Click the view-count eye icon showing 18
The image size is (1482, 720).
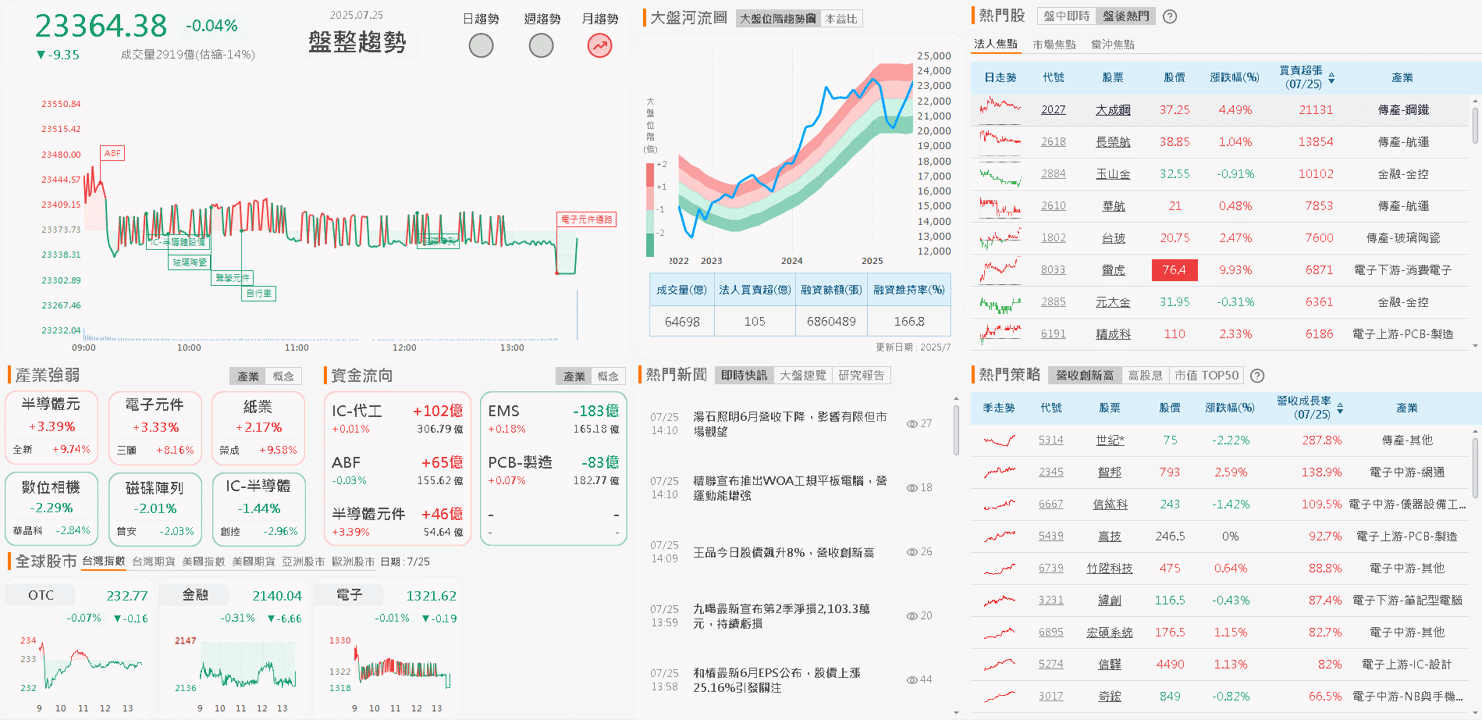click(x=911, y=488)
